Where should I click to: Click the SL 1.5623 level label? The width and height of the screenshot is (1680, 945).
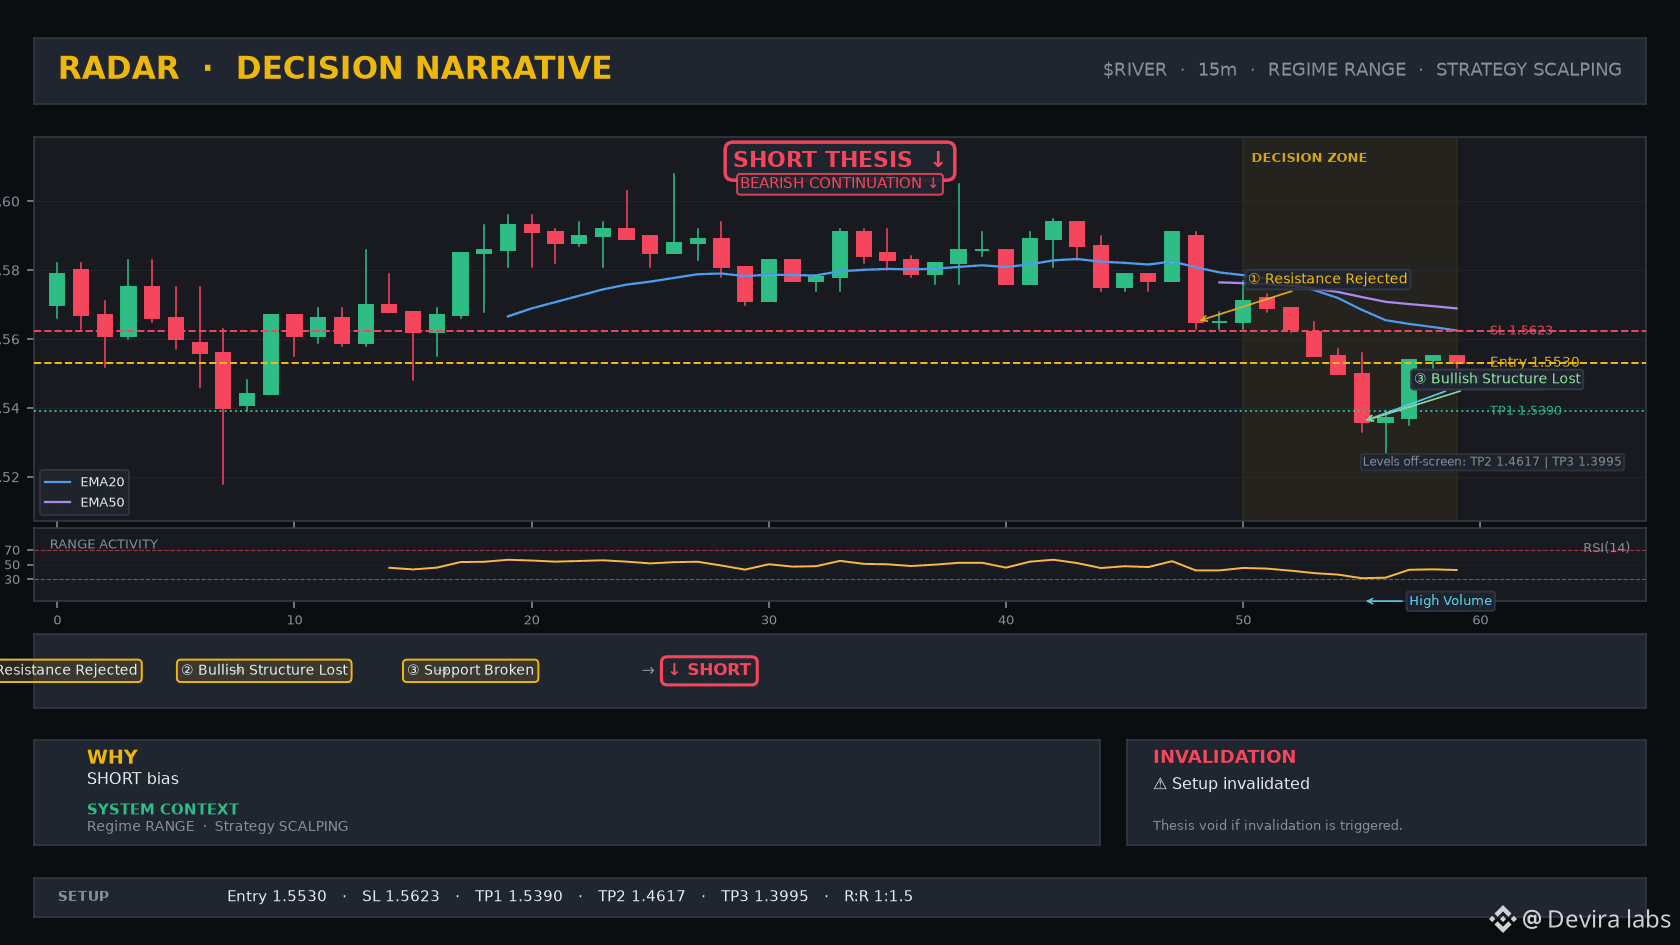pos(1521,330)
